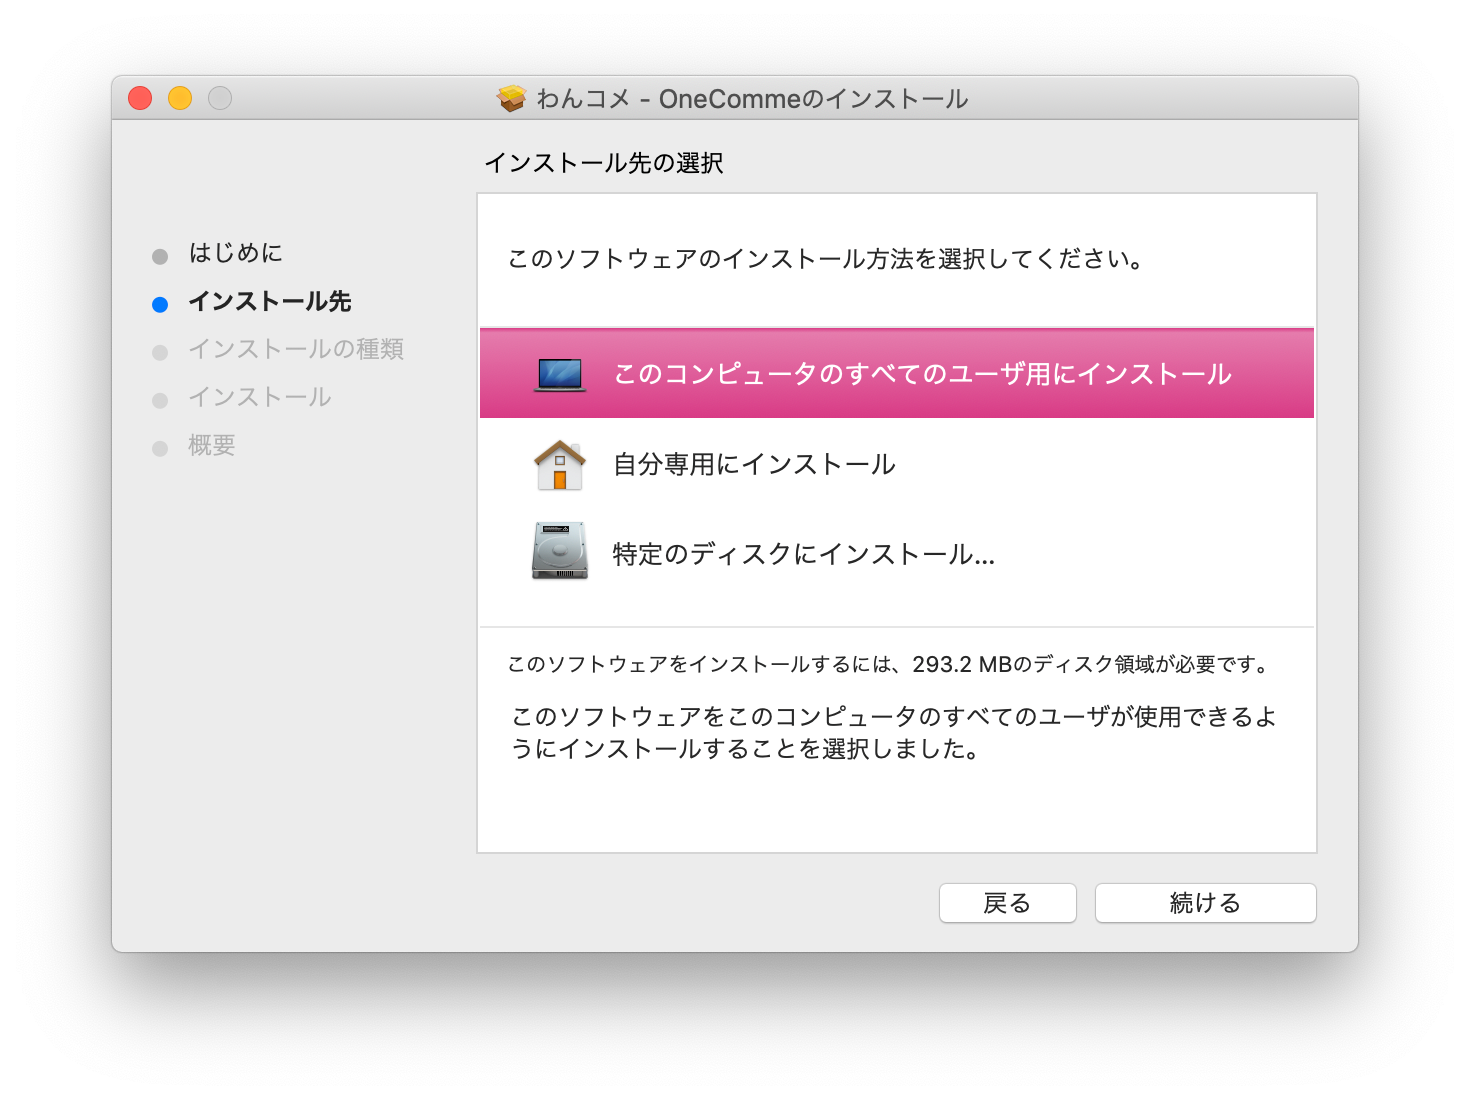The image size is (1470, 1100).
Task: Click the blue bullet beside インストール先
Action: click(x=160, y=304)
